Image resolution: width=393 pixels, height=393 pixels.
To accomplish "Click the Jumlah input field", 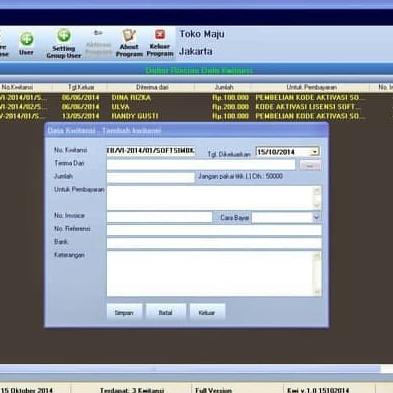I will [151, 177].
